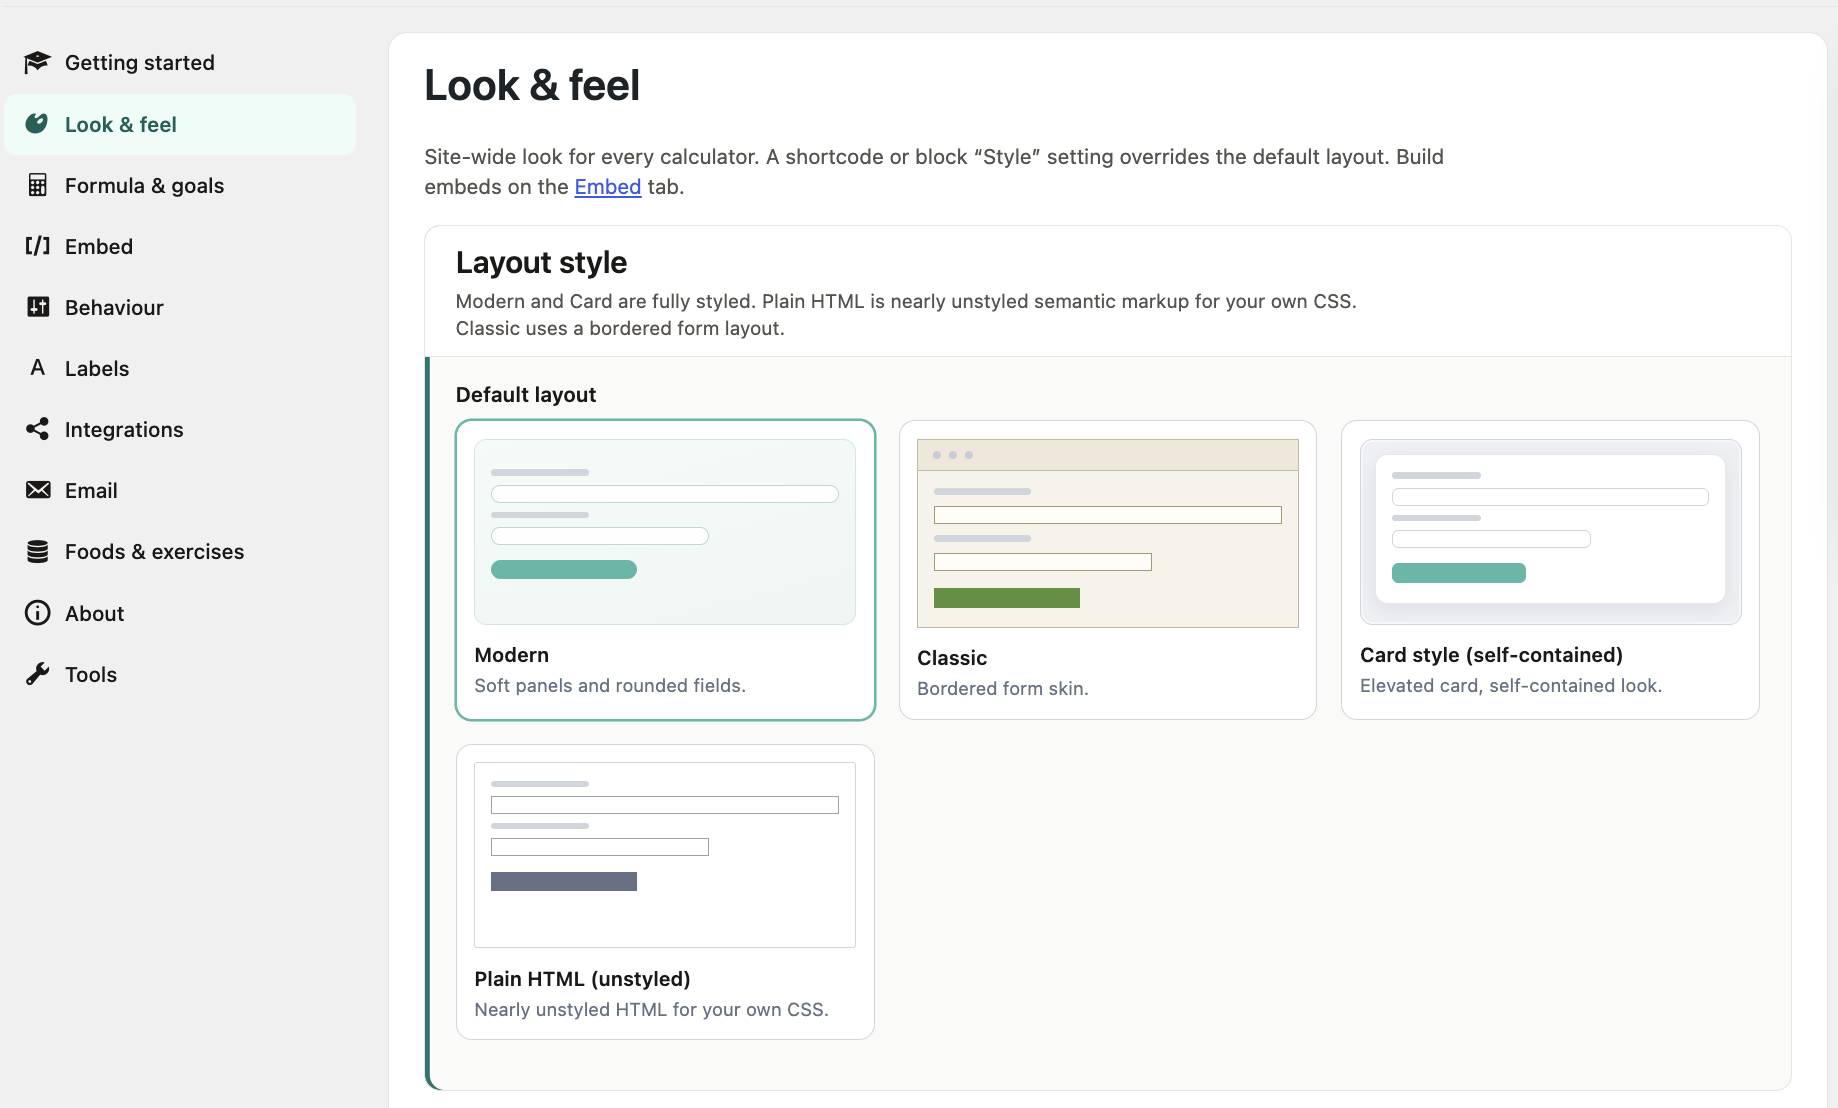Click the Labels letter A icon

37,368
